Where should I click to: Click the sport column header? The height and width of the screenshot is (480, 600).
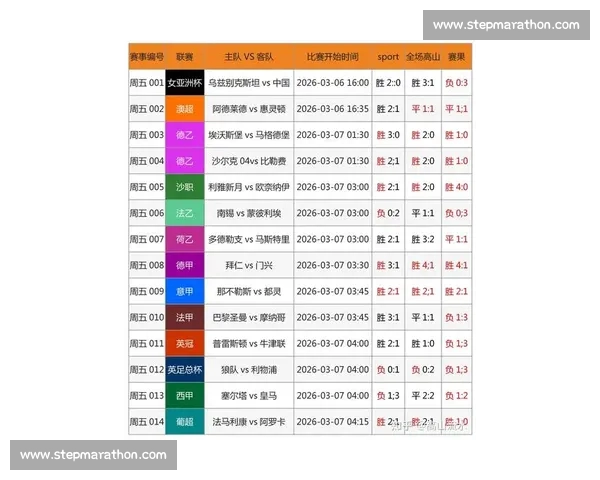point(388,57)
